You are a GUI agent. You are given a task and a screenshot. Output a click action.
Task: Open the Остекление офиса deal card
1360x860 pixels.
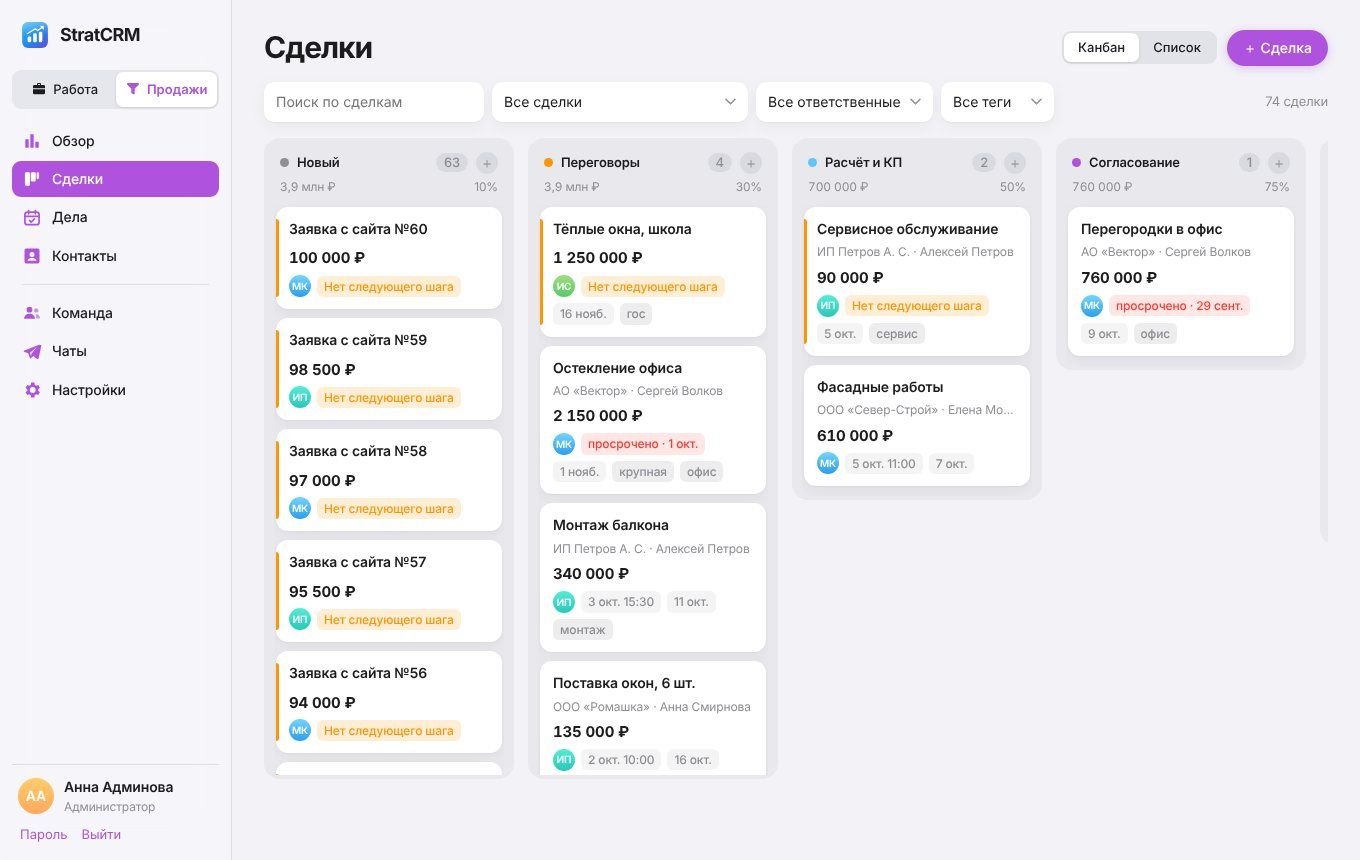point(653,420)
